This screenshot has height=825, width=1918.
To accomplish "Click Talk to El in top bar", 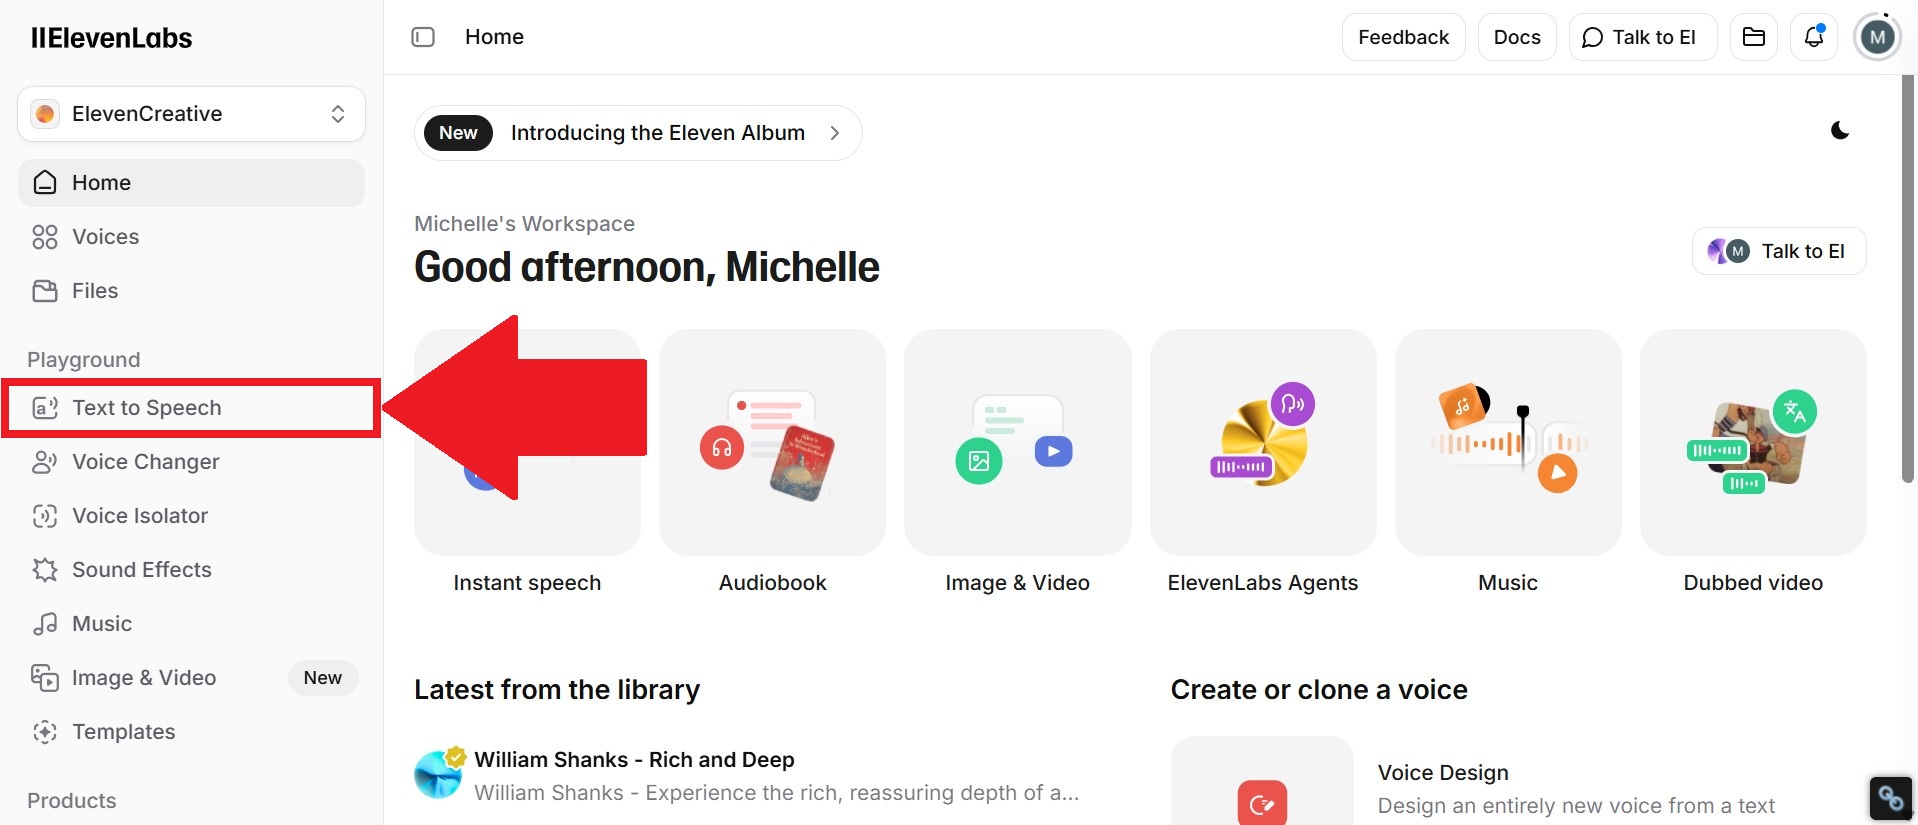I will click(1642, 37).
